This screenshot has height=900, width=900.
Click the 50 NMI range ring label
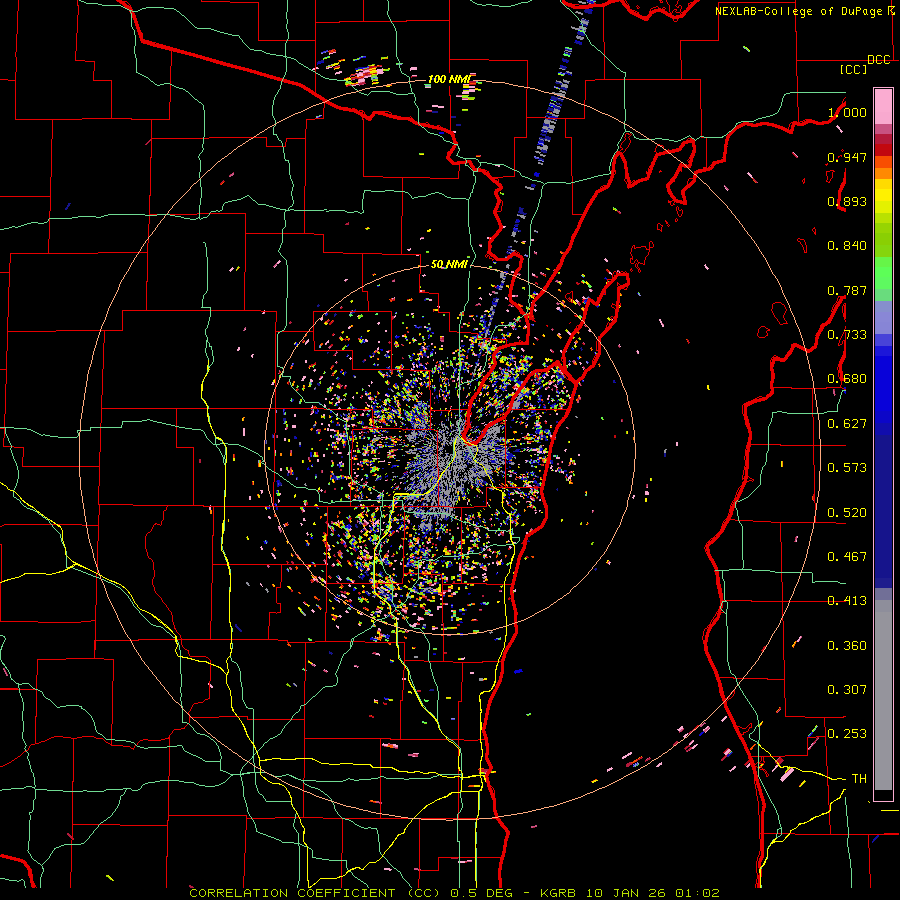coord(449,264)
